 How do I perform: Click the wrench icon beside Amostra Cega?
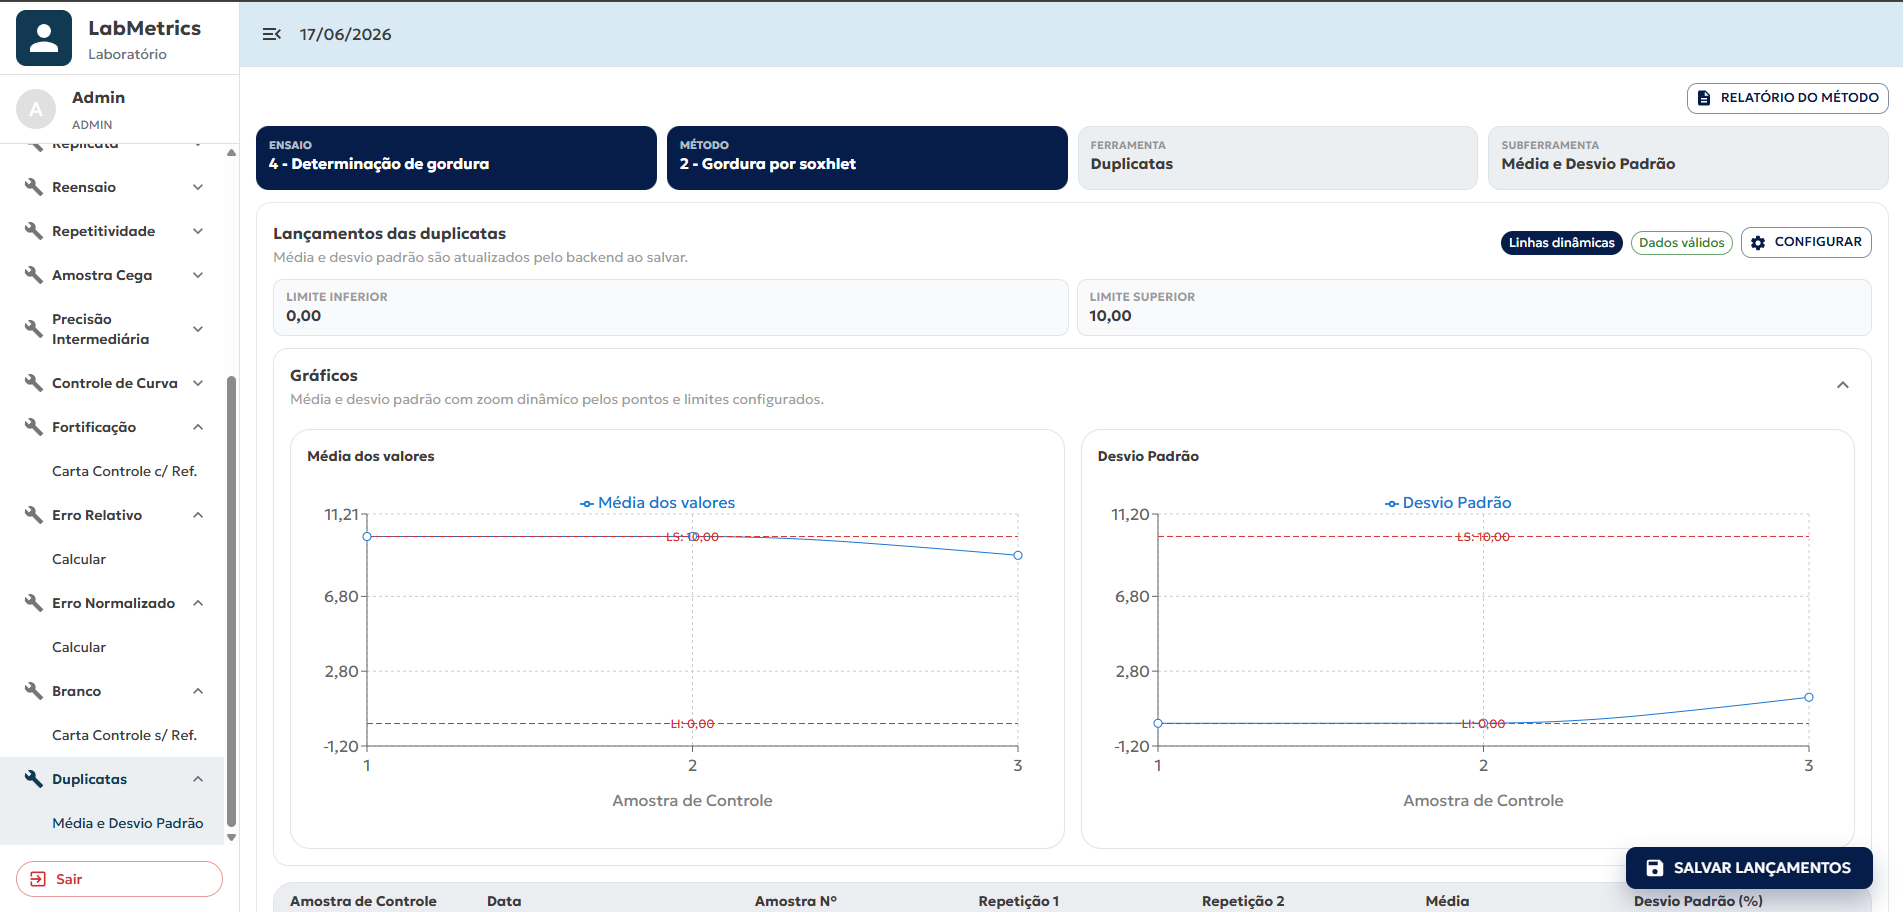34,275
